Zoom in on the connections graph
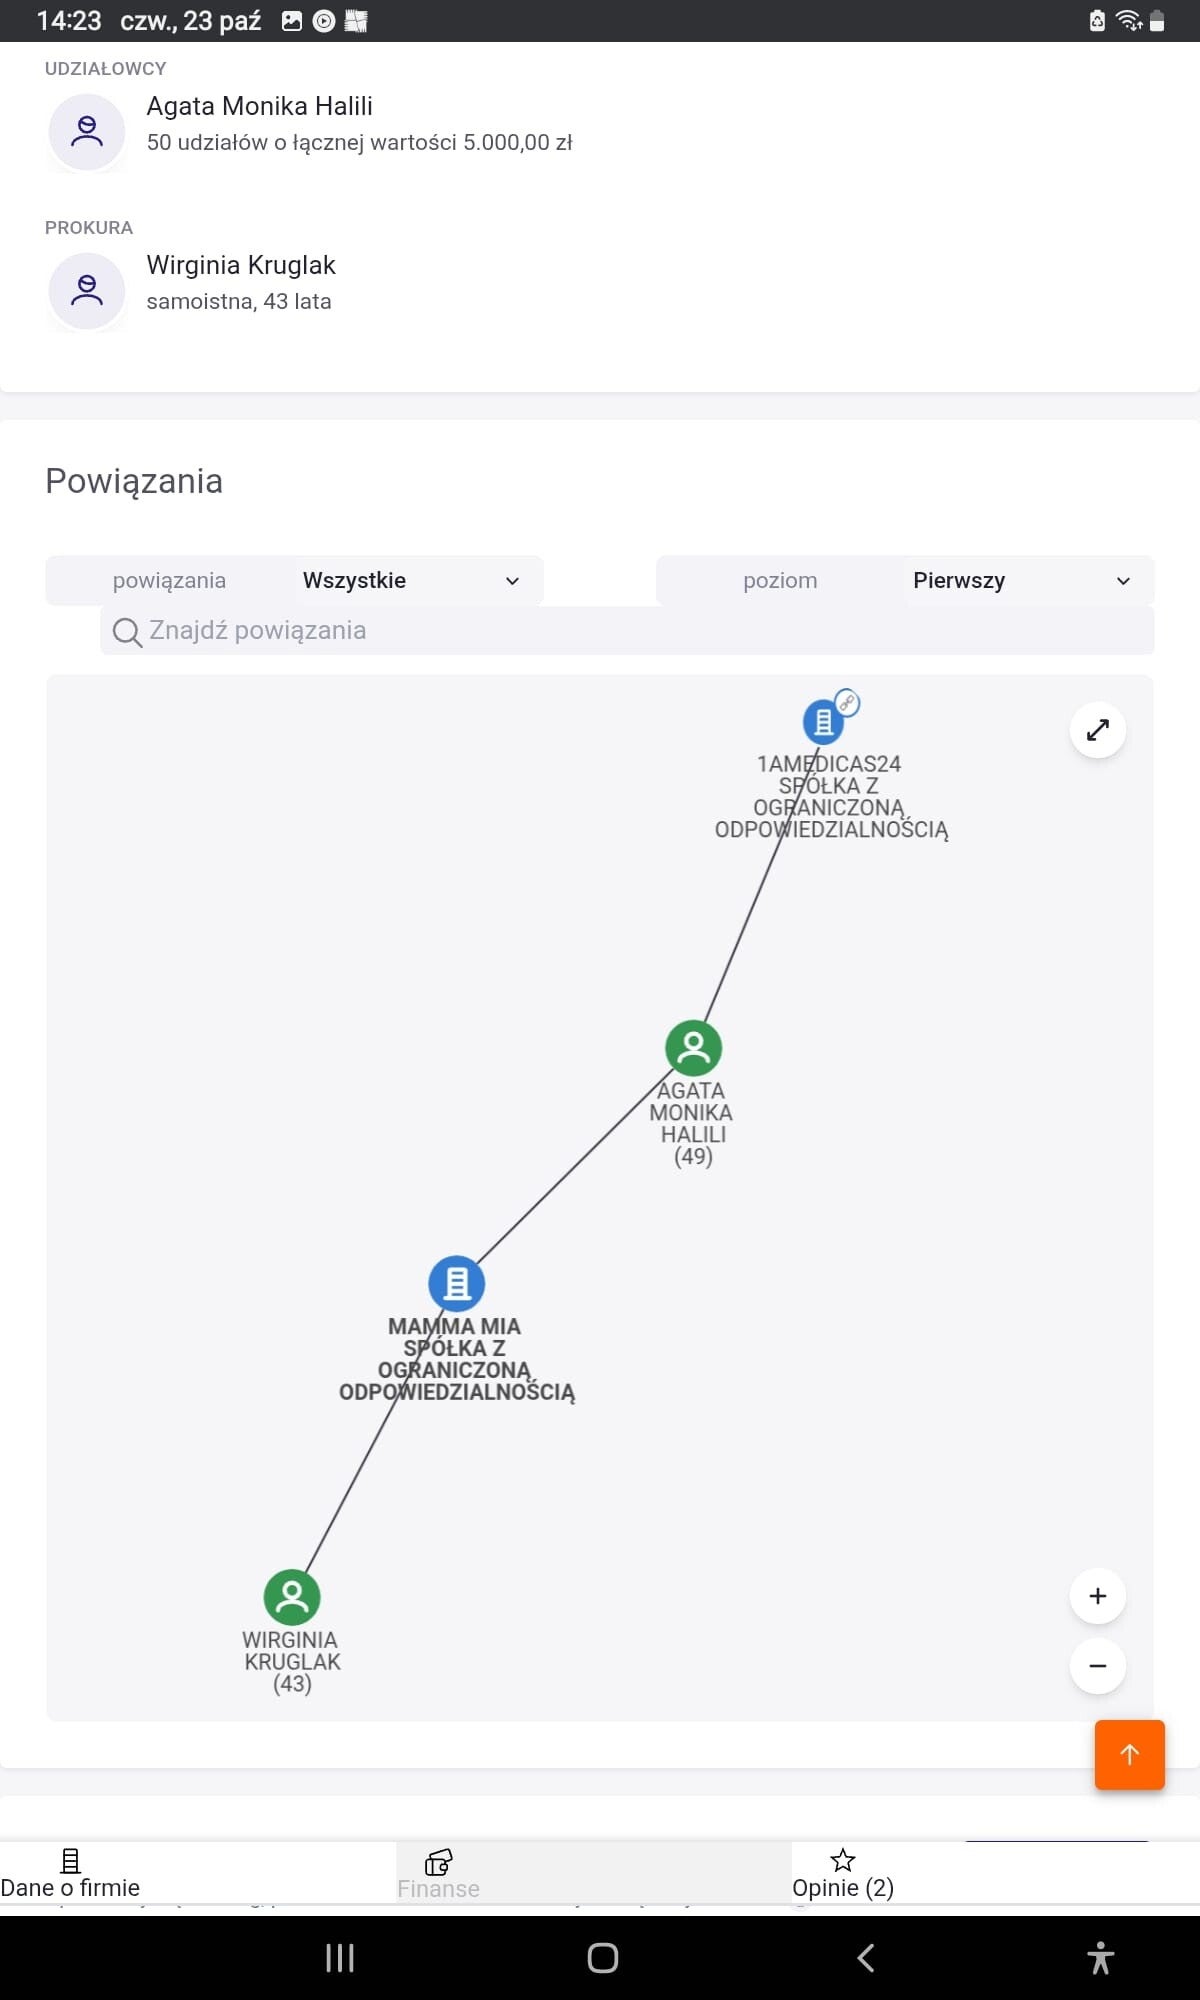The height and width of the screenshot is (2000, 1200). (x=1097, y=1596)
